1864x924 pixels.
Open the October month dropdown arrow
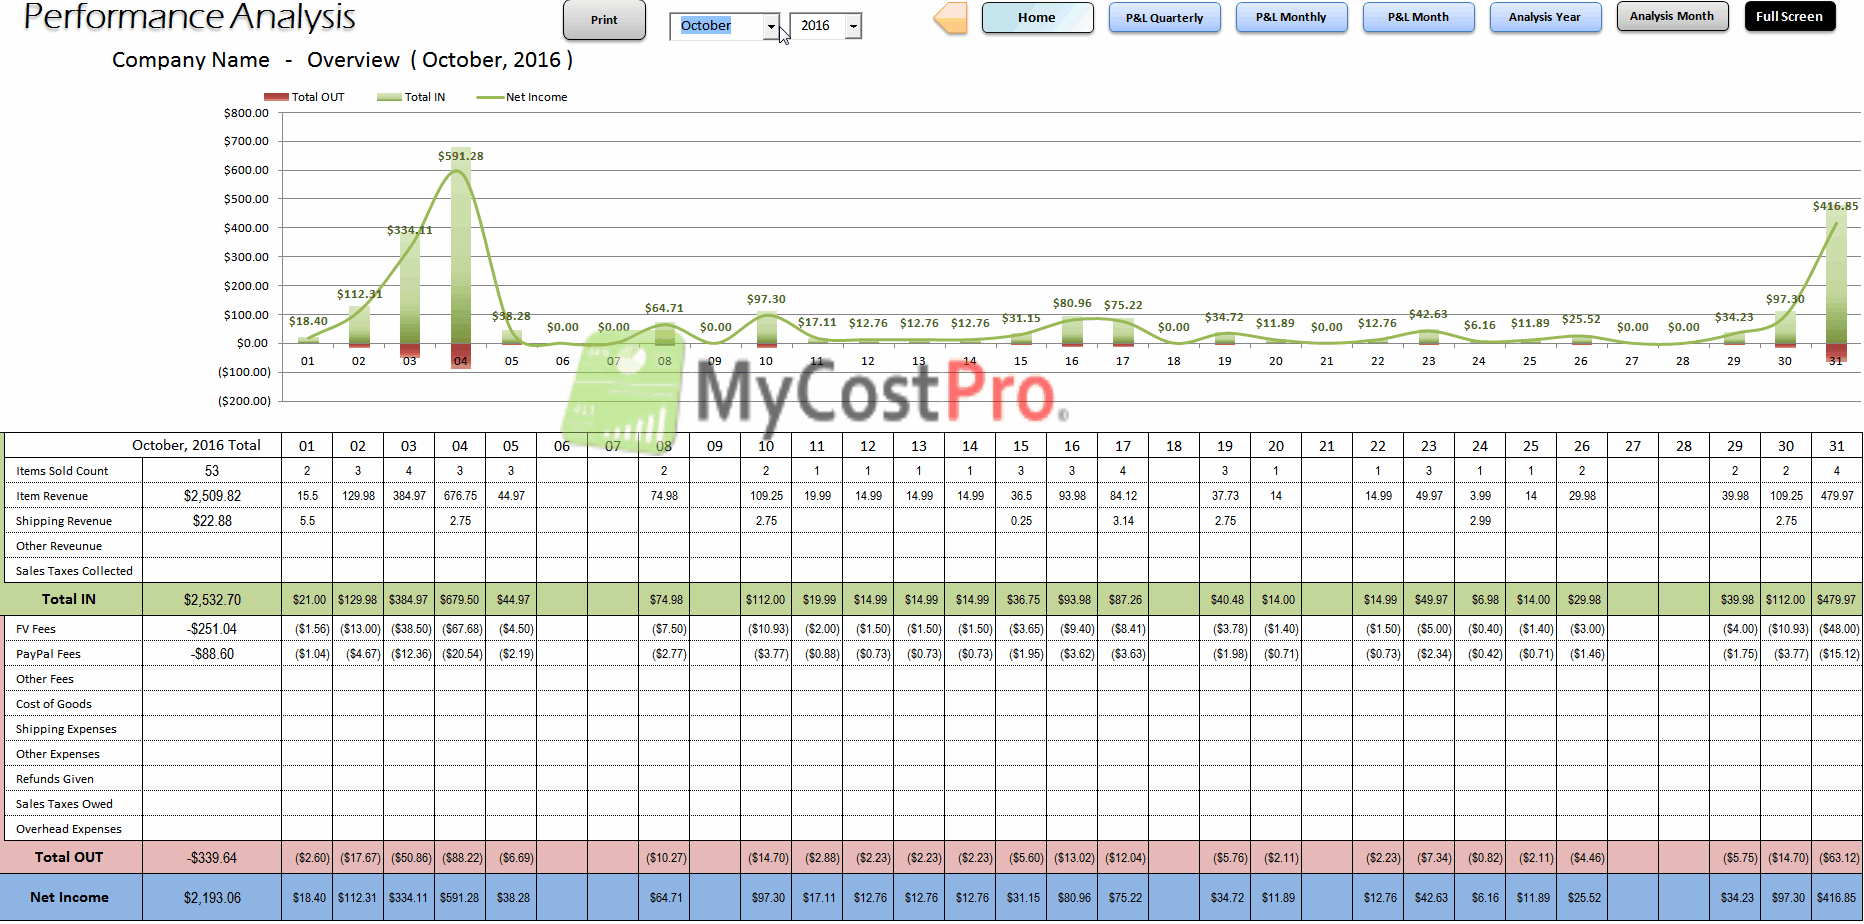click(771, 27)
